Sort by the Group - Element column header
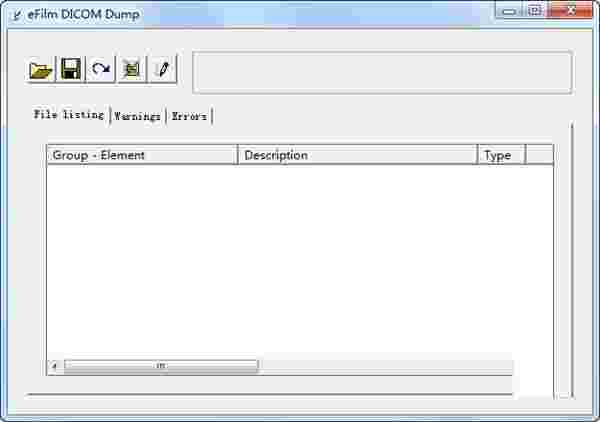Image resolution: width=600 pixels, height=422 pixels. point(142,155)
